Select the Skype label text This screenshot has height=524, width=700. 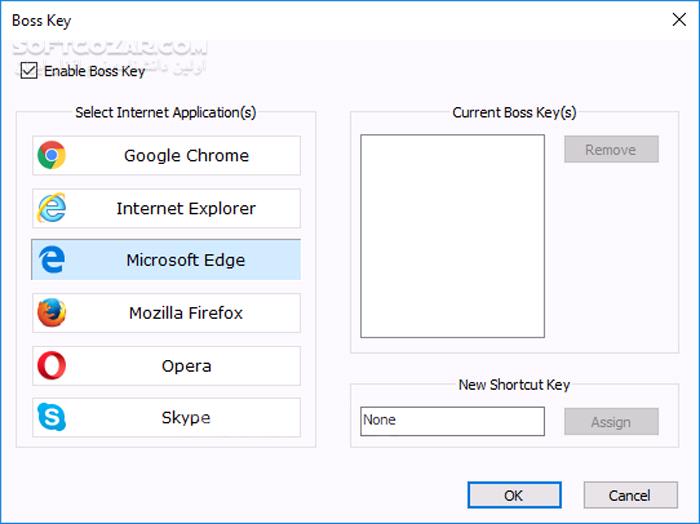186,418
